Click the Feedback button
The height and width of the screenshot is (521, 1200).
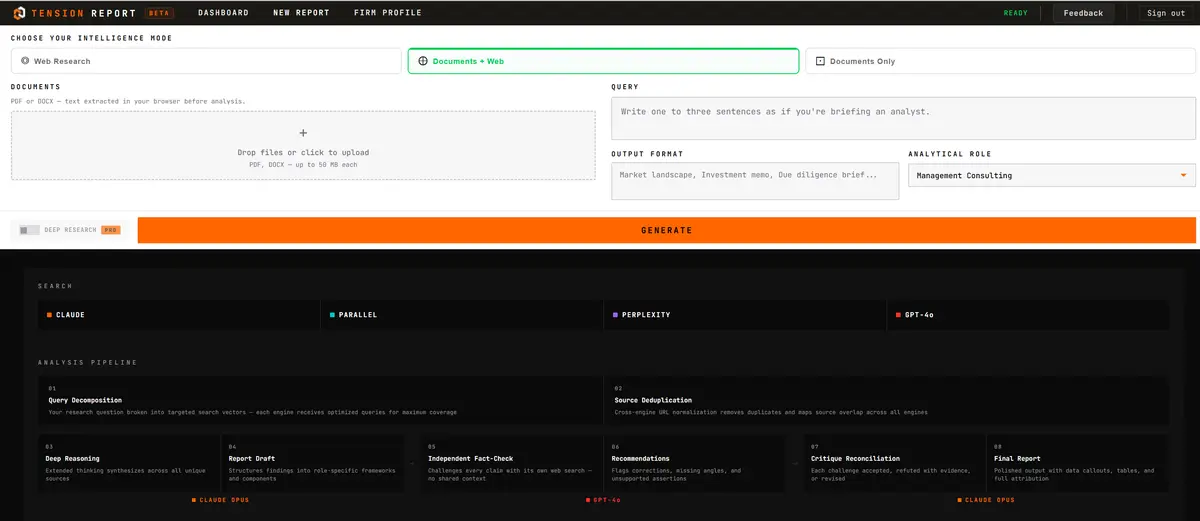pos(1083,13)
